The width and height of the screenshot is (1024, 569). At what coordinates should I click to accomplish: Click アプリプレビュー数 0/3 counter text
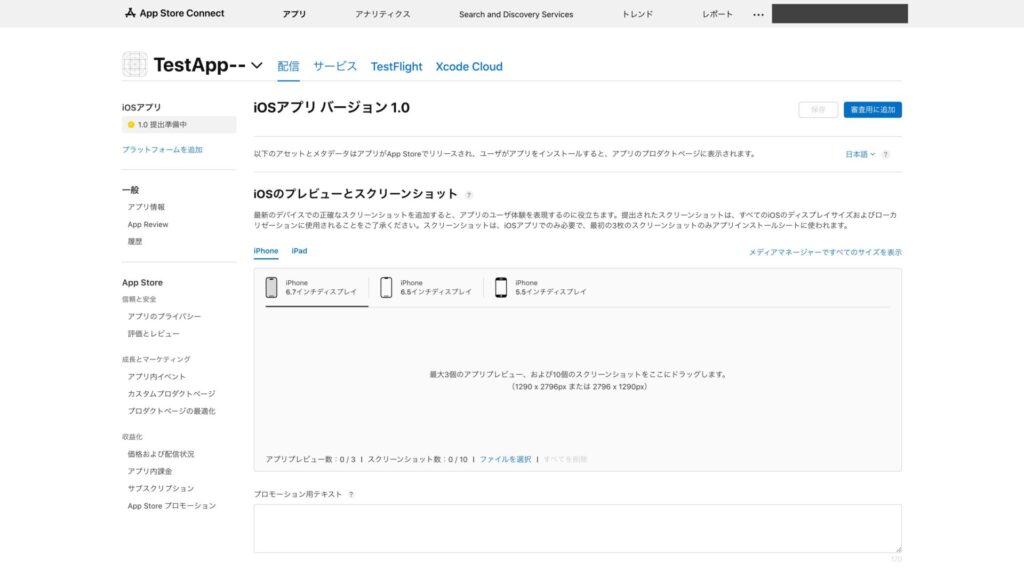[310, 459]
